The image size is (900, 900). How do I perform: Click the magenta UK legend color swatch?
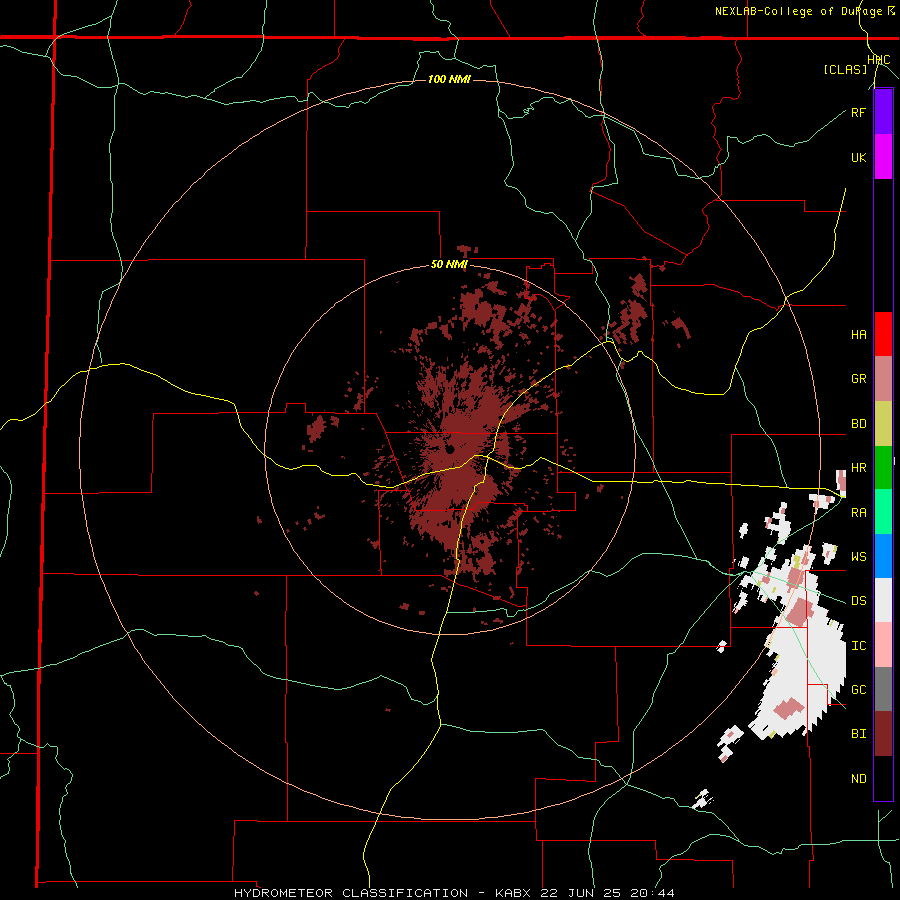click(883, 157)
